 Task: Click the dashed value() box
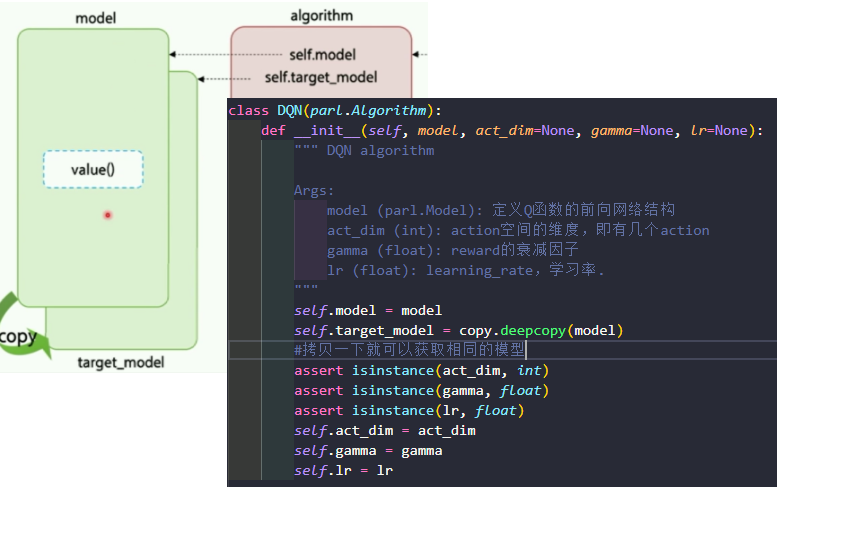[x=93, y=170]
